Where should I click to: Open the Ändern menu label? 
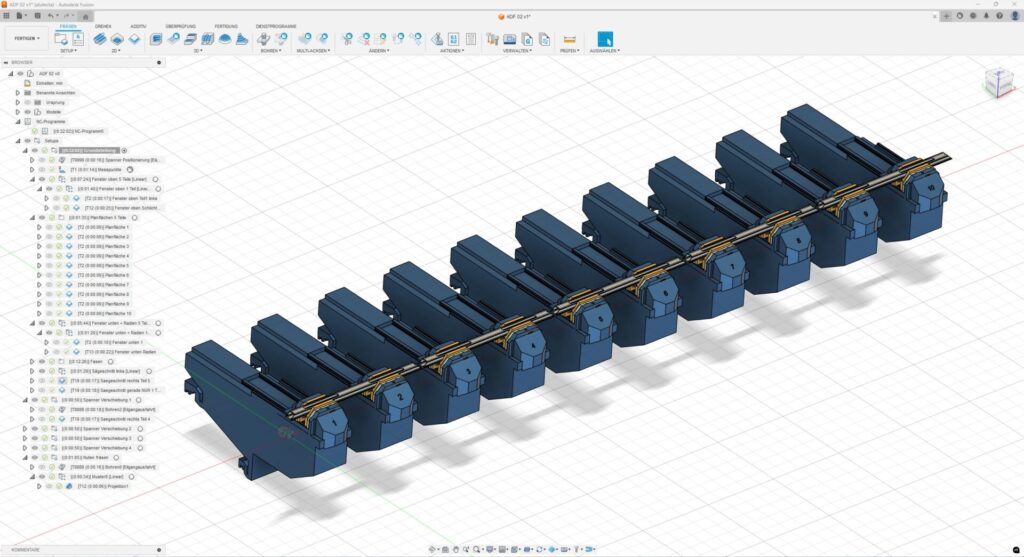click(379, 50)
